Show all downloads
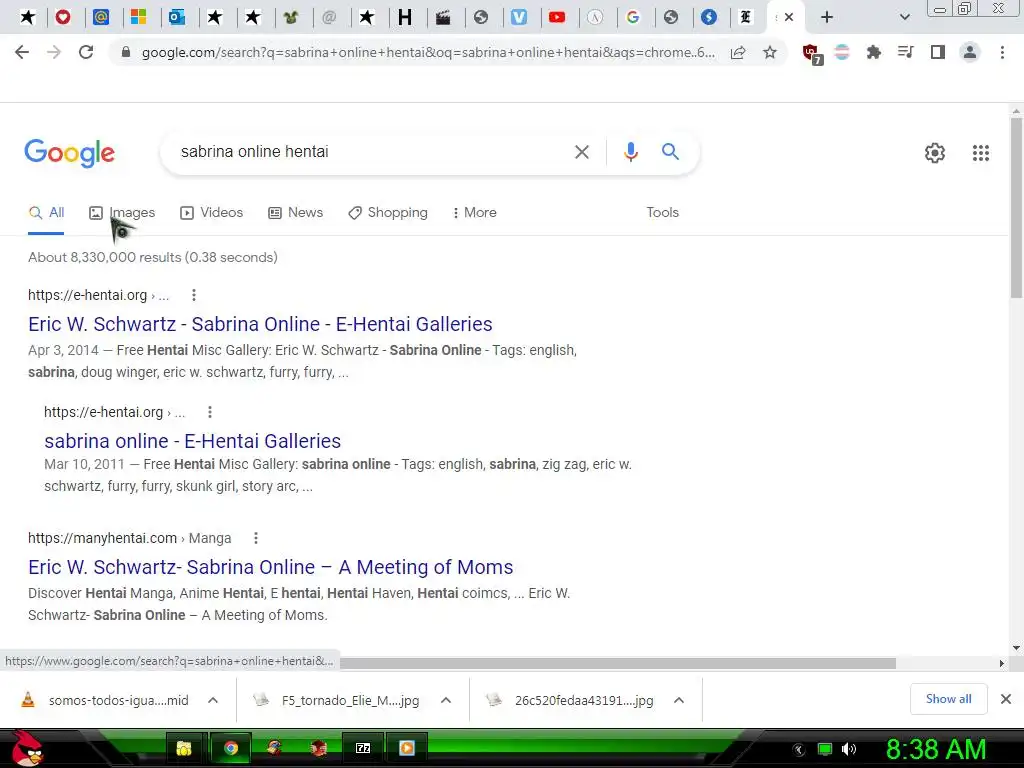1024x768 pixels. tap(948, 699)
